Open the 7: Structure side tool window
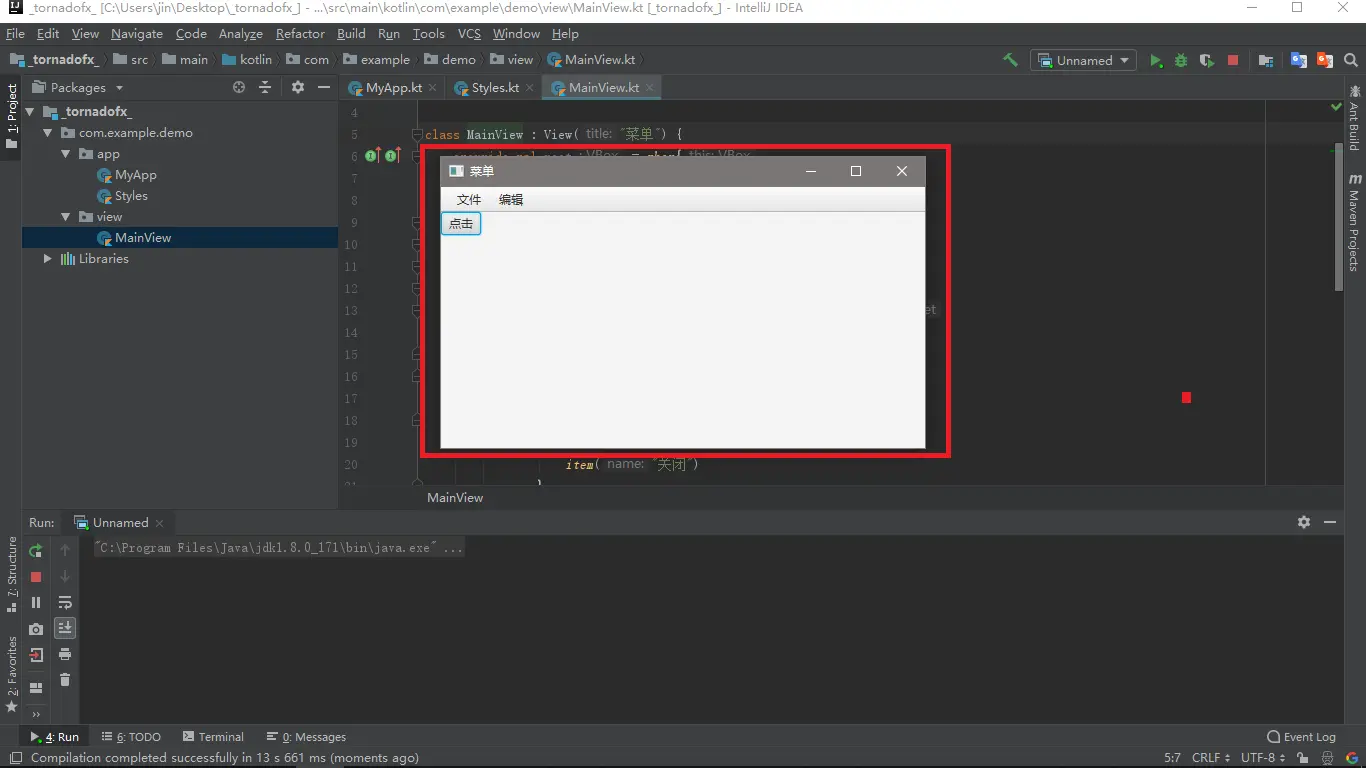This screenshot has height=768, width=1366. click(12, 574)
